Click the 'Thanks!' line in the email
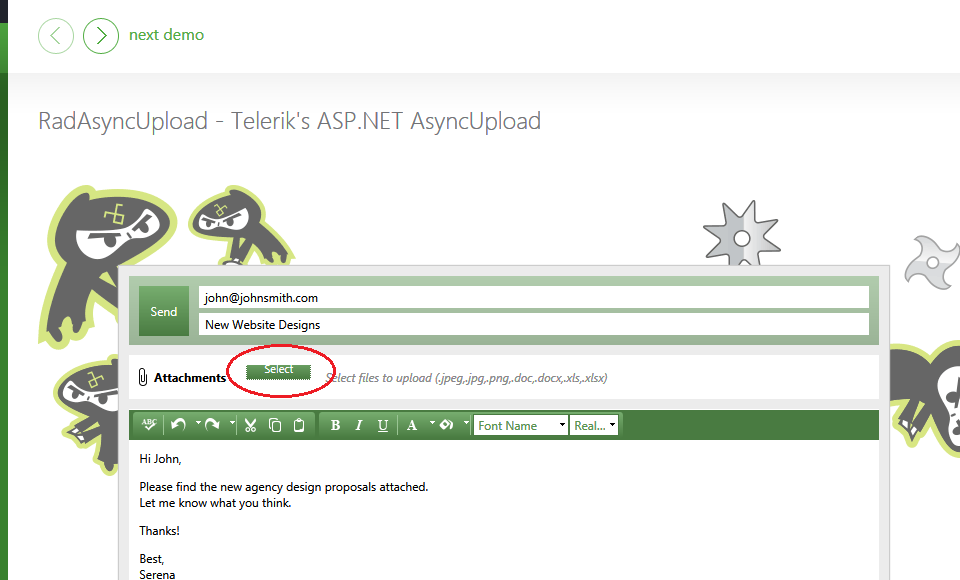 pyautogui.click(x=159, y=530)
